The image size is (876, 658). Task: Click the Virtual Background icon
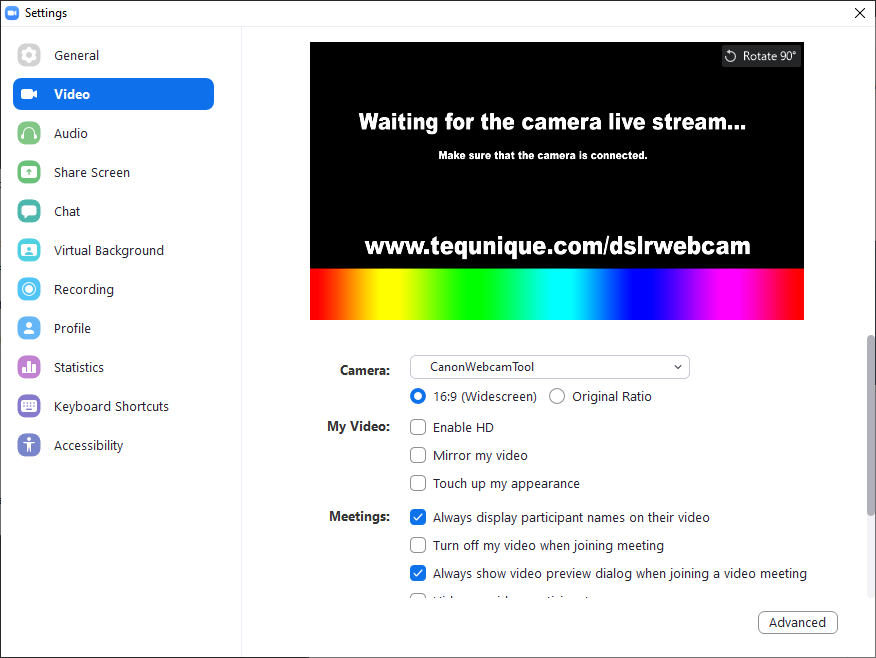(29, 250)
